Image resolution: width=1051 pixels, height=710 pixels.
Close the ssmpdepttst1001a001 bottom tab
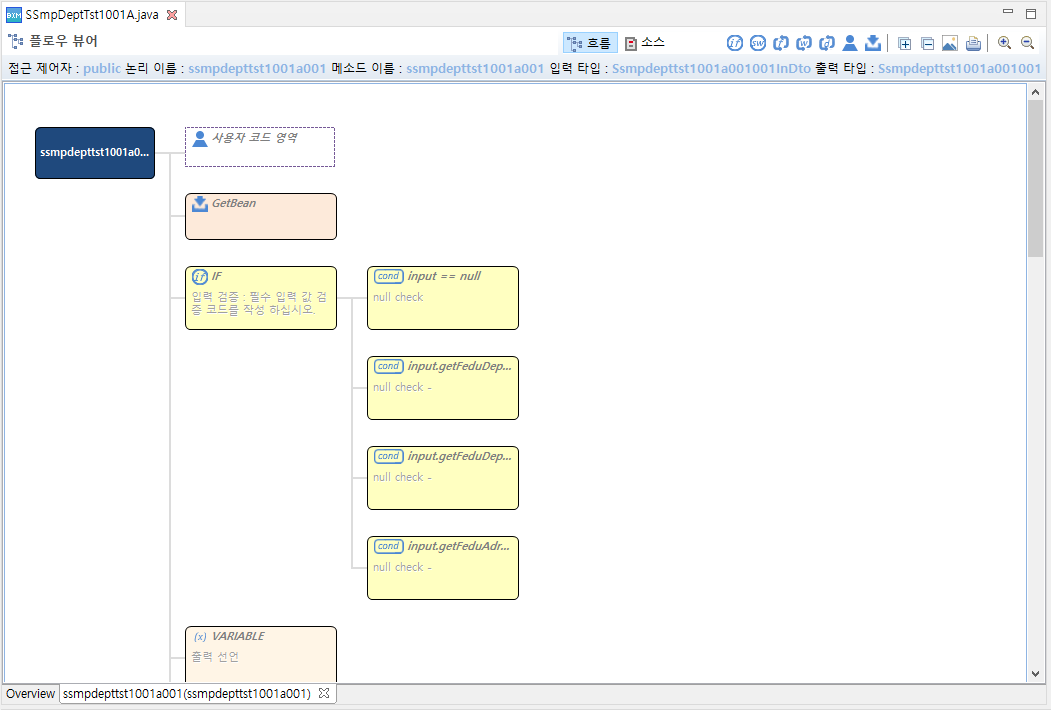pos(323,693)
